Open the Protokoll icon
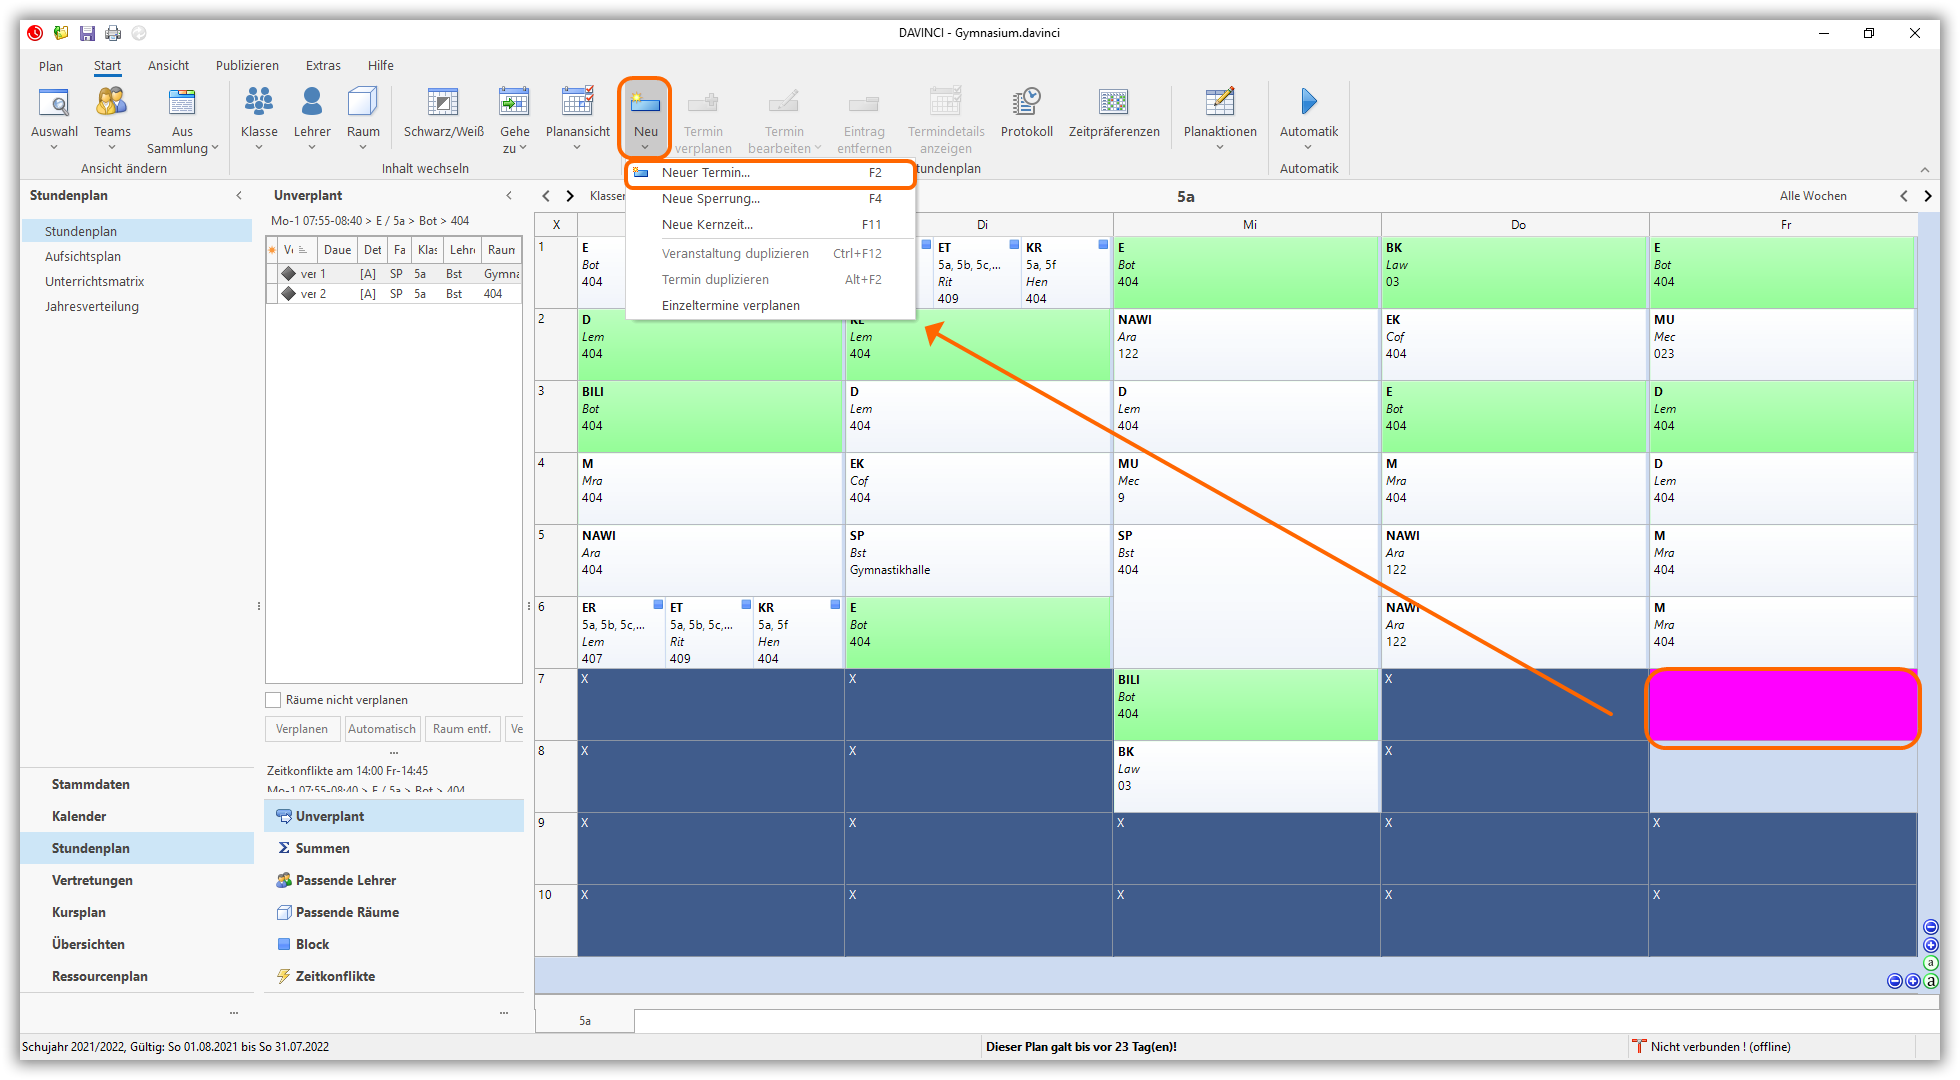Image resolution: width=1960 pixels, height=1080 pixels. coord(1026,103)
